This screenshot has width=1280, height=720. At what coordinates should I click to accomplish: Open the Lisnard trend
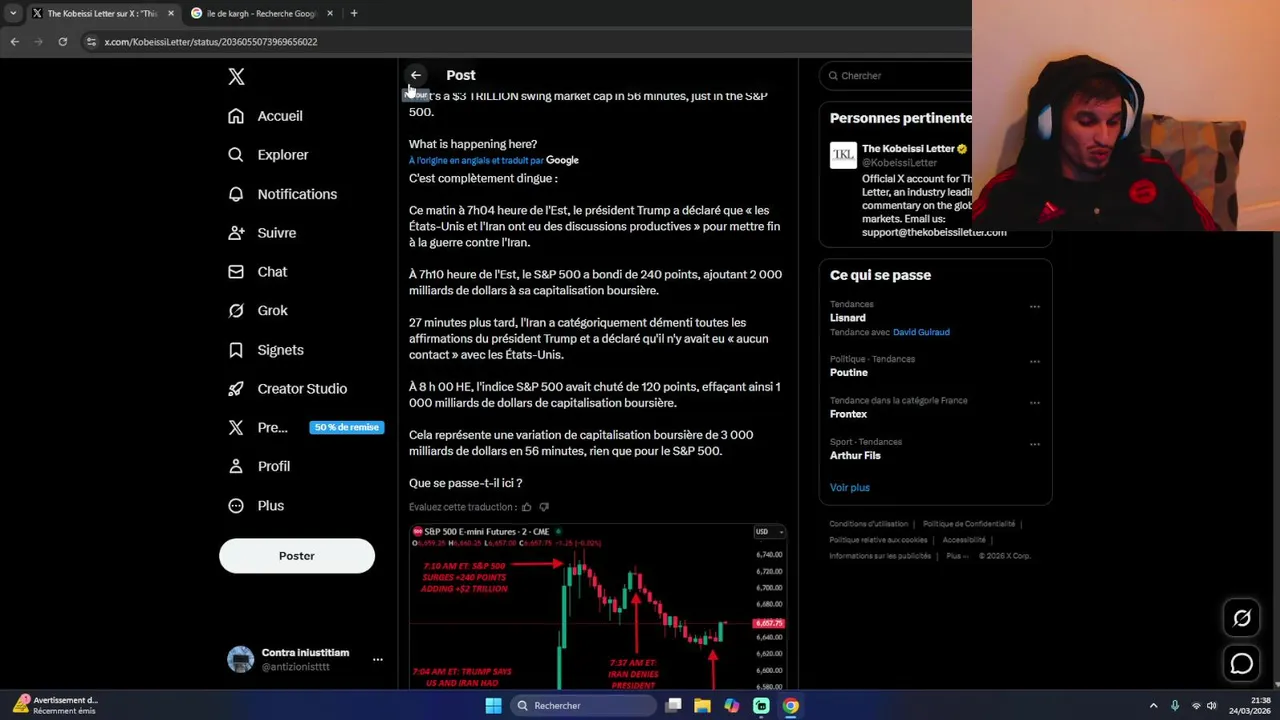[x=848, y=318]
